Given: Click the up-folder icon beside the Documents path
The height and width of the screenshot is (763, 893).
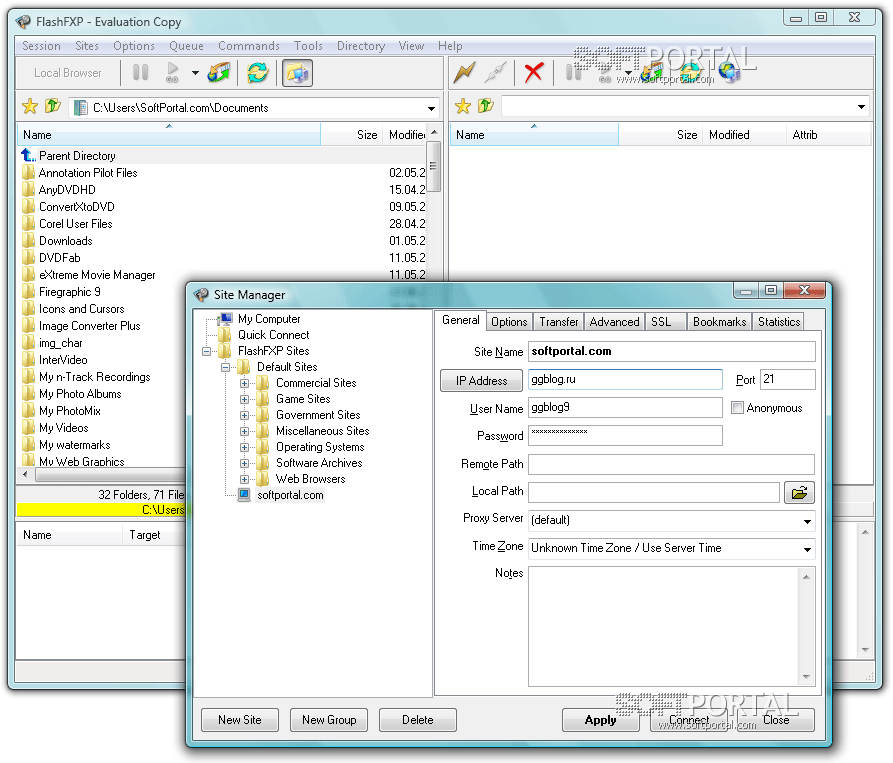Looking at the screenshot, I should 52,106.
